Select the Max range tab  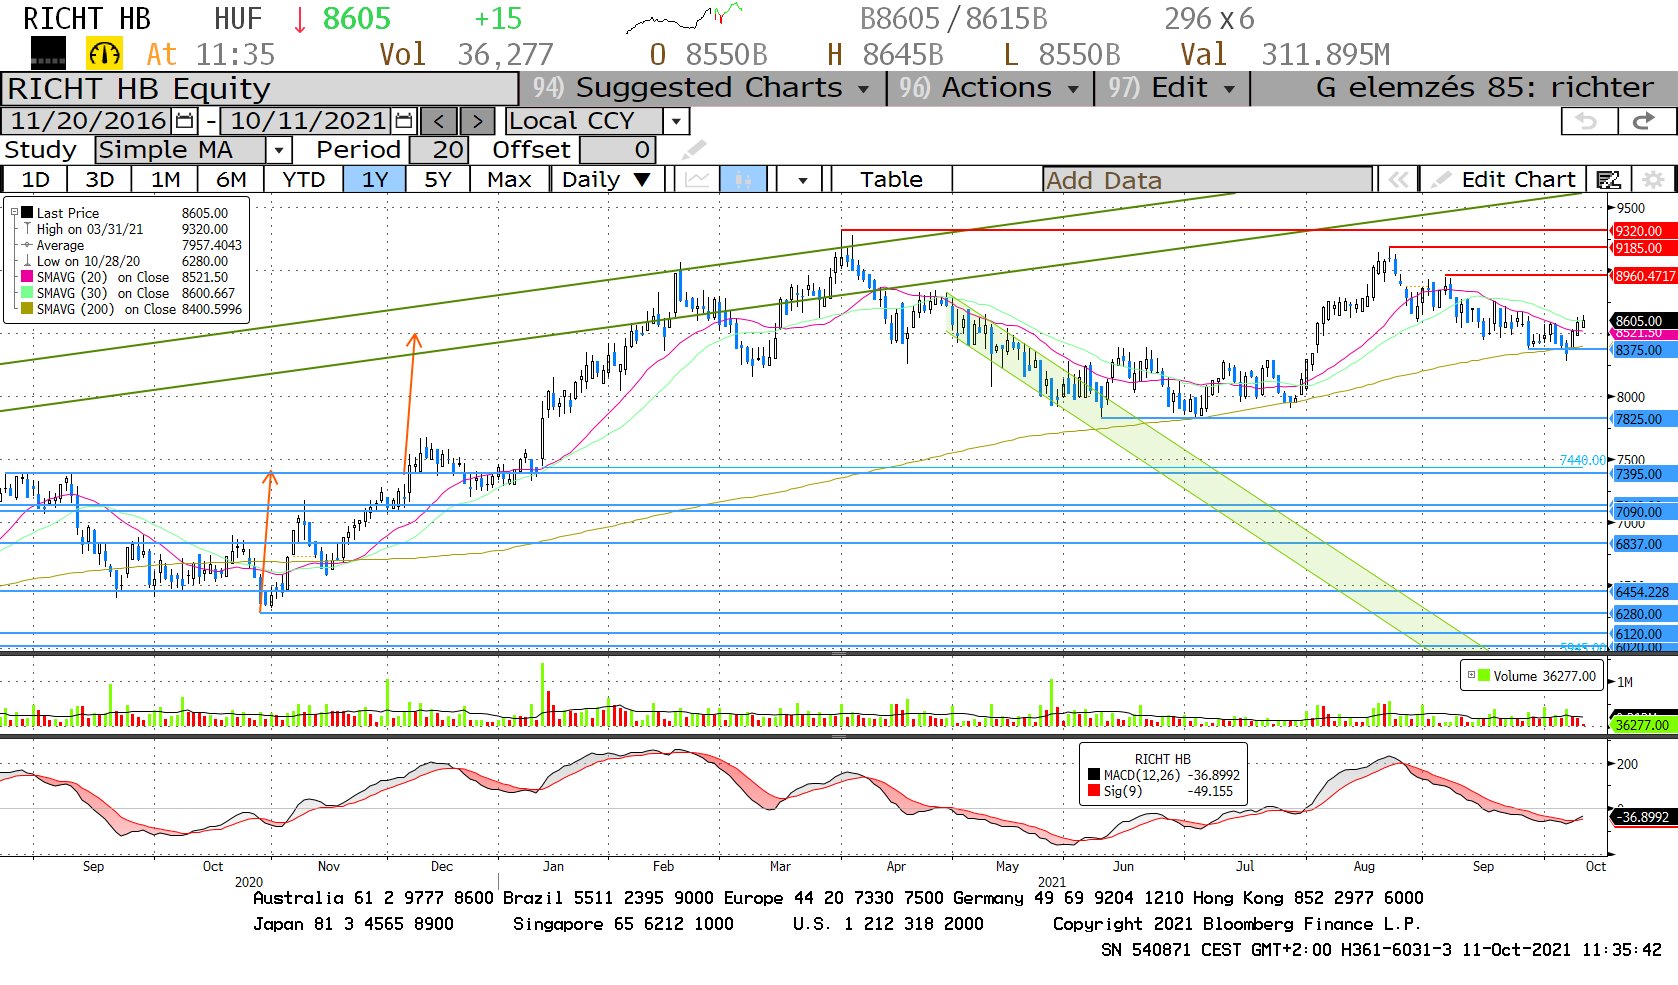tap(509, 180)
